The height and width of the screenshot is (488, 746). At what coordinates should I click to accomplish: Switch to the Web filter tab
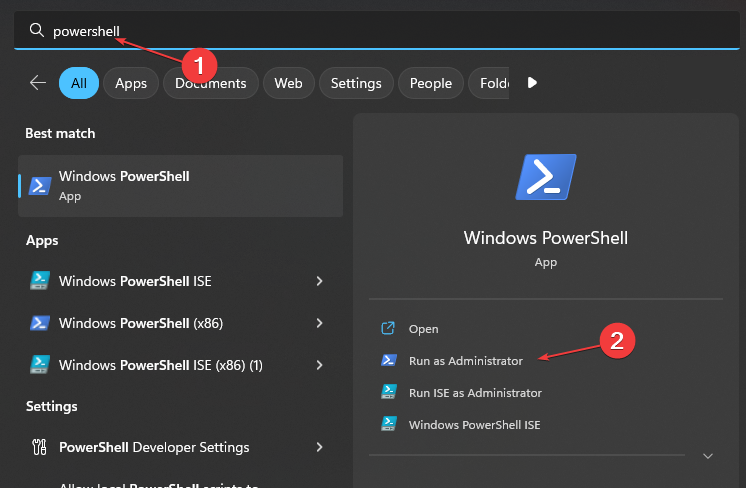click(288, 83)
